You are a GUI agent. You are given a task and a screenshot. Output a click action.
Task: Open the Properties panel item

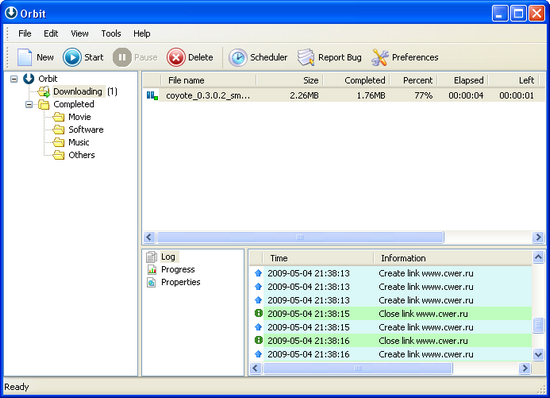click(181, 282)
